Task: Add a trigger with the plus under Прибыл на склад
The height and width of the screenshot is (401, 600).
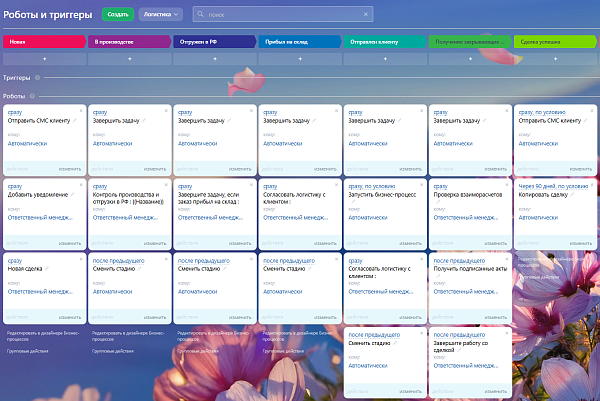Action: [x=300, y=59]
